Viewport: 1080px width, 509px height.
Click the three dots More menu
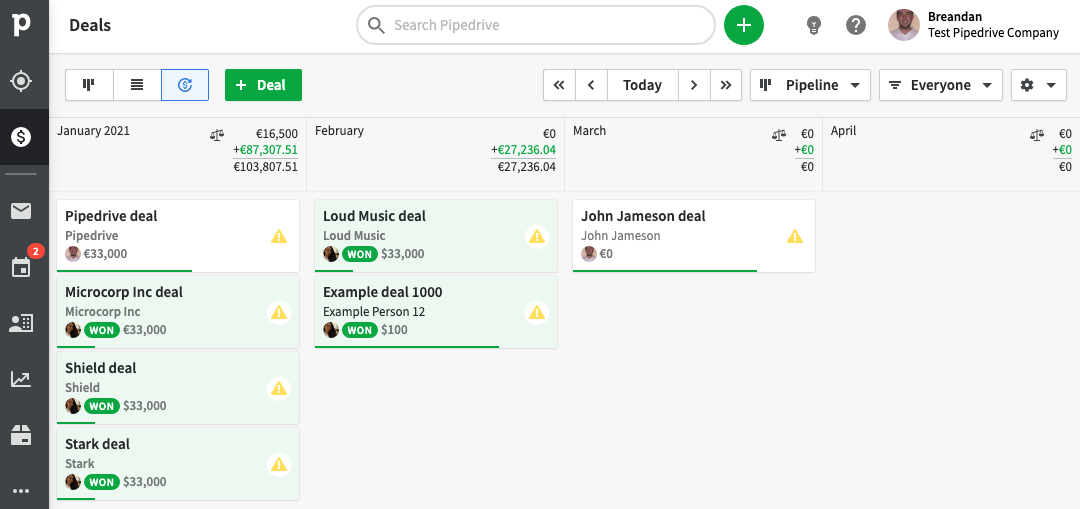(21, 491)
